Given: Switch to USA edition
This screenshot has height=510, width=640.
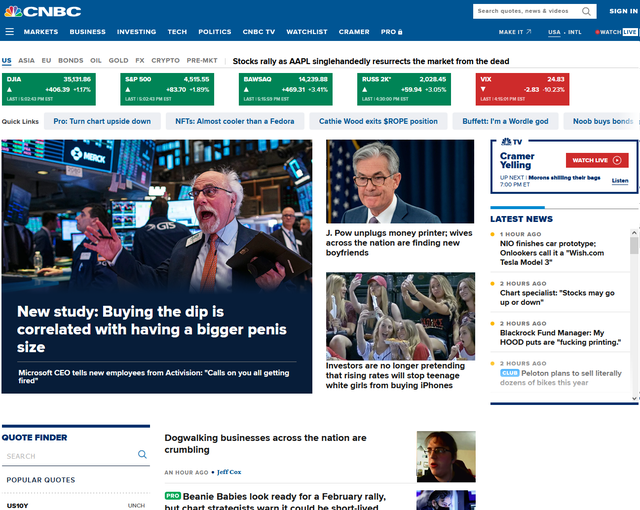Looking at the screenshot, I should (x=554, y=32).
